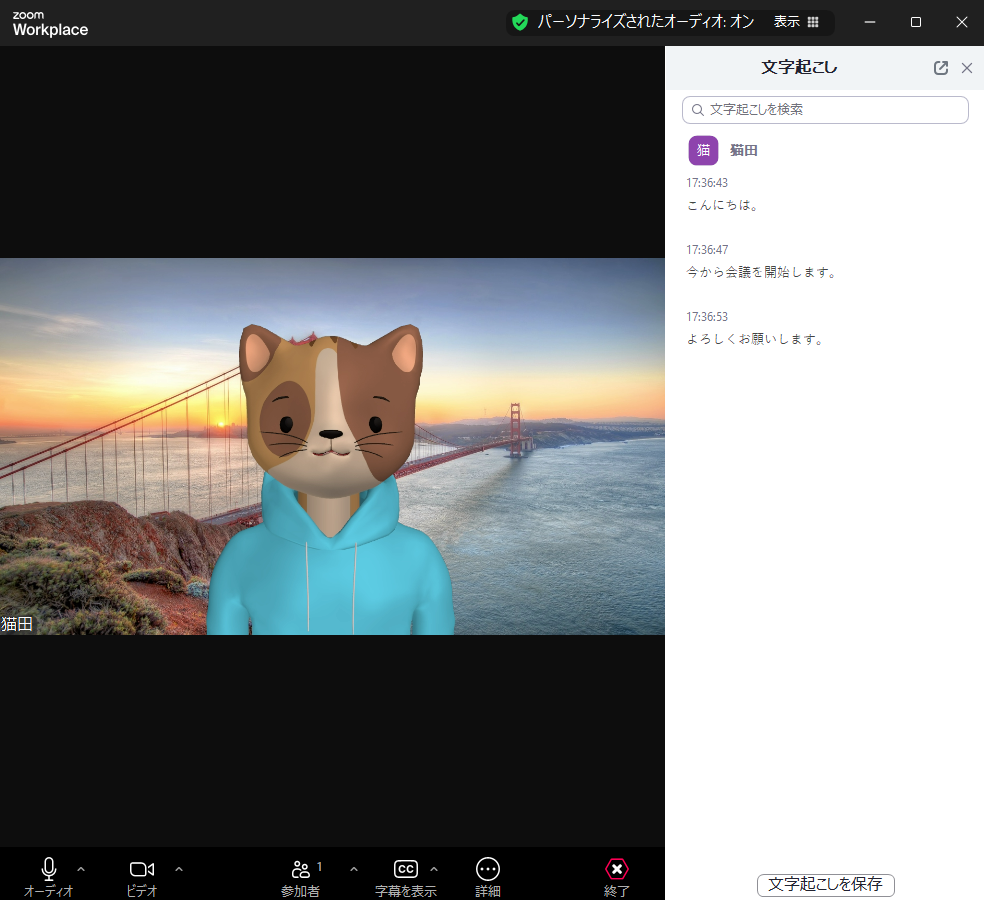Screen dimensions: 984x900
Task: Open the 詳細 more options menu
Action: click(x=488, y=877)
